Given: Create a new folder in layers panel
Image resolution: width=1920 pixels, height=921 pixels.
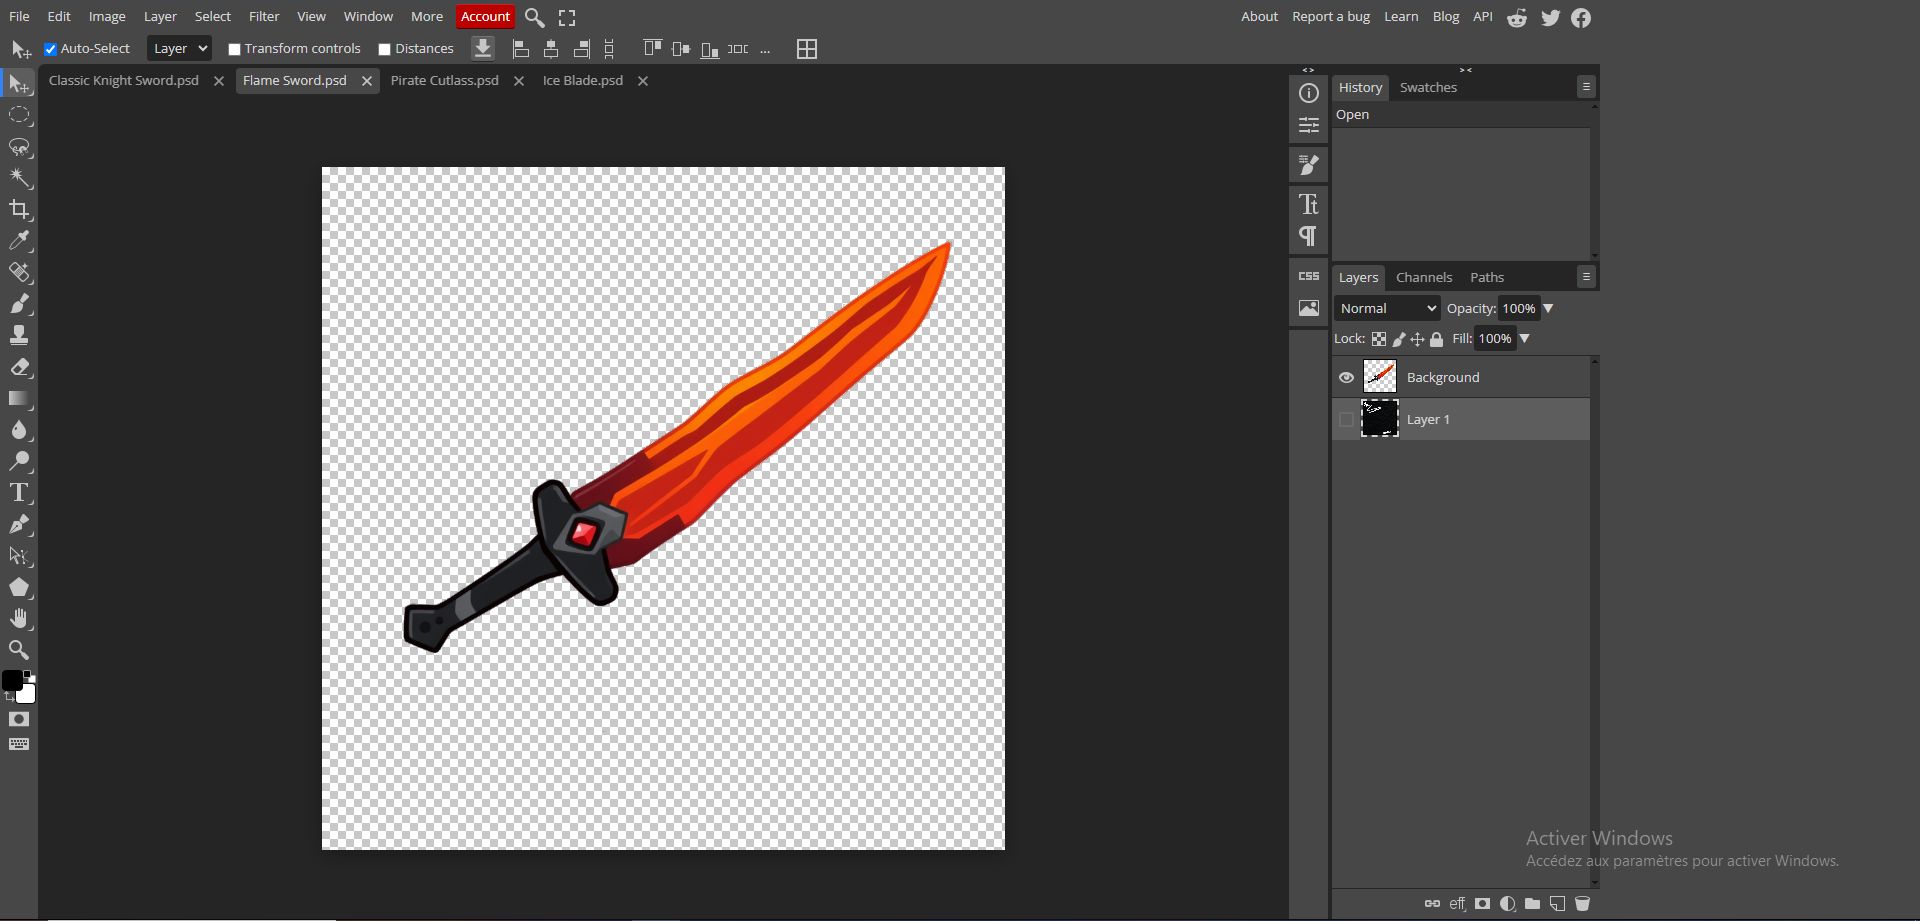Looking at the screenshot, I should click(1532, 904).
